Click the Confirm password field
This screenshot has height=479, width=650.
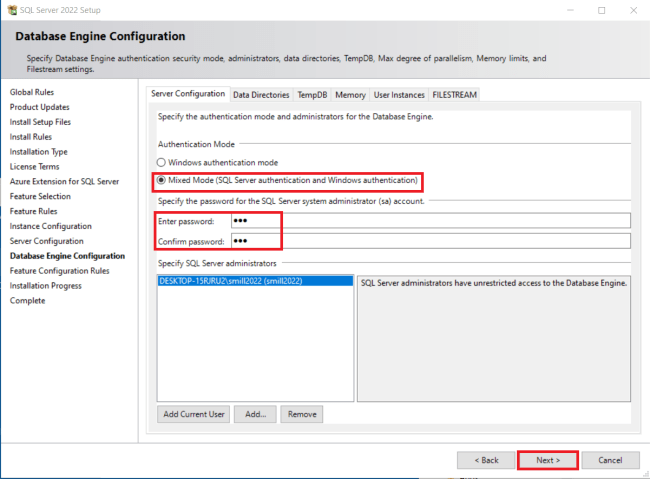tap(431, 241)
